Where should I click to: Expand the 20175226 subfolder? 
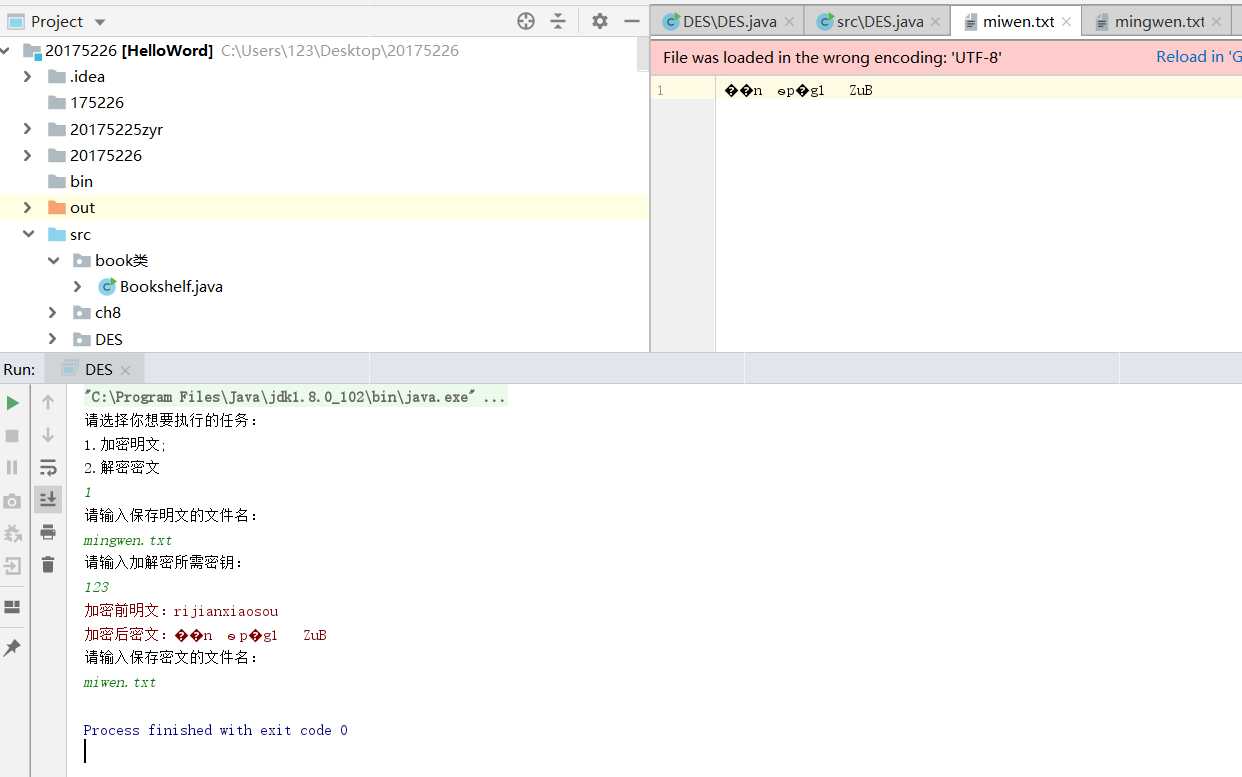tap(28, 155)
